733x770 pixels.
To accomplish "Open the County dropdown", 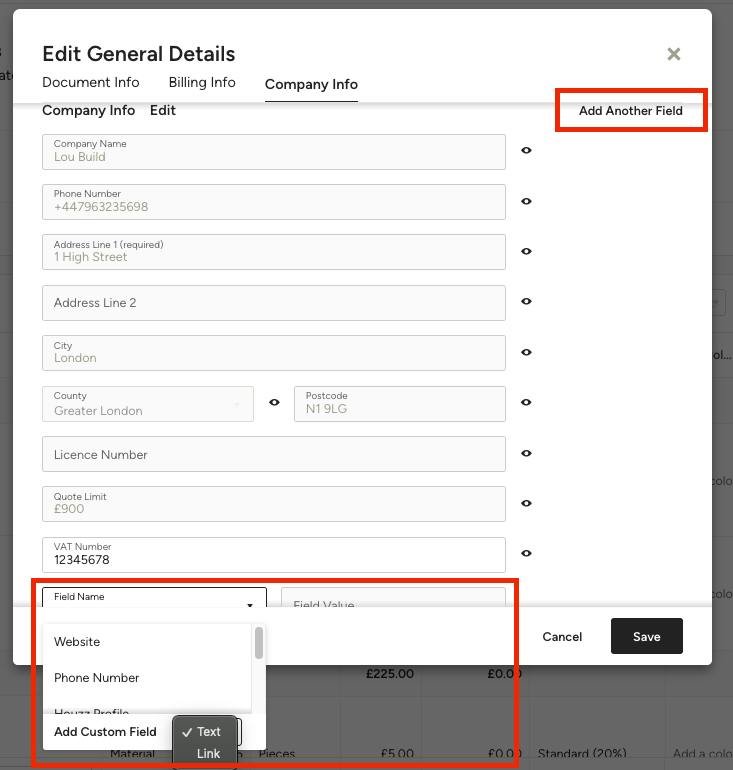I will pyautogui.click(x=148, y=404).
